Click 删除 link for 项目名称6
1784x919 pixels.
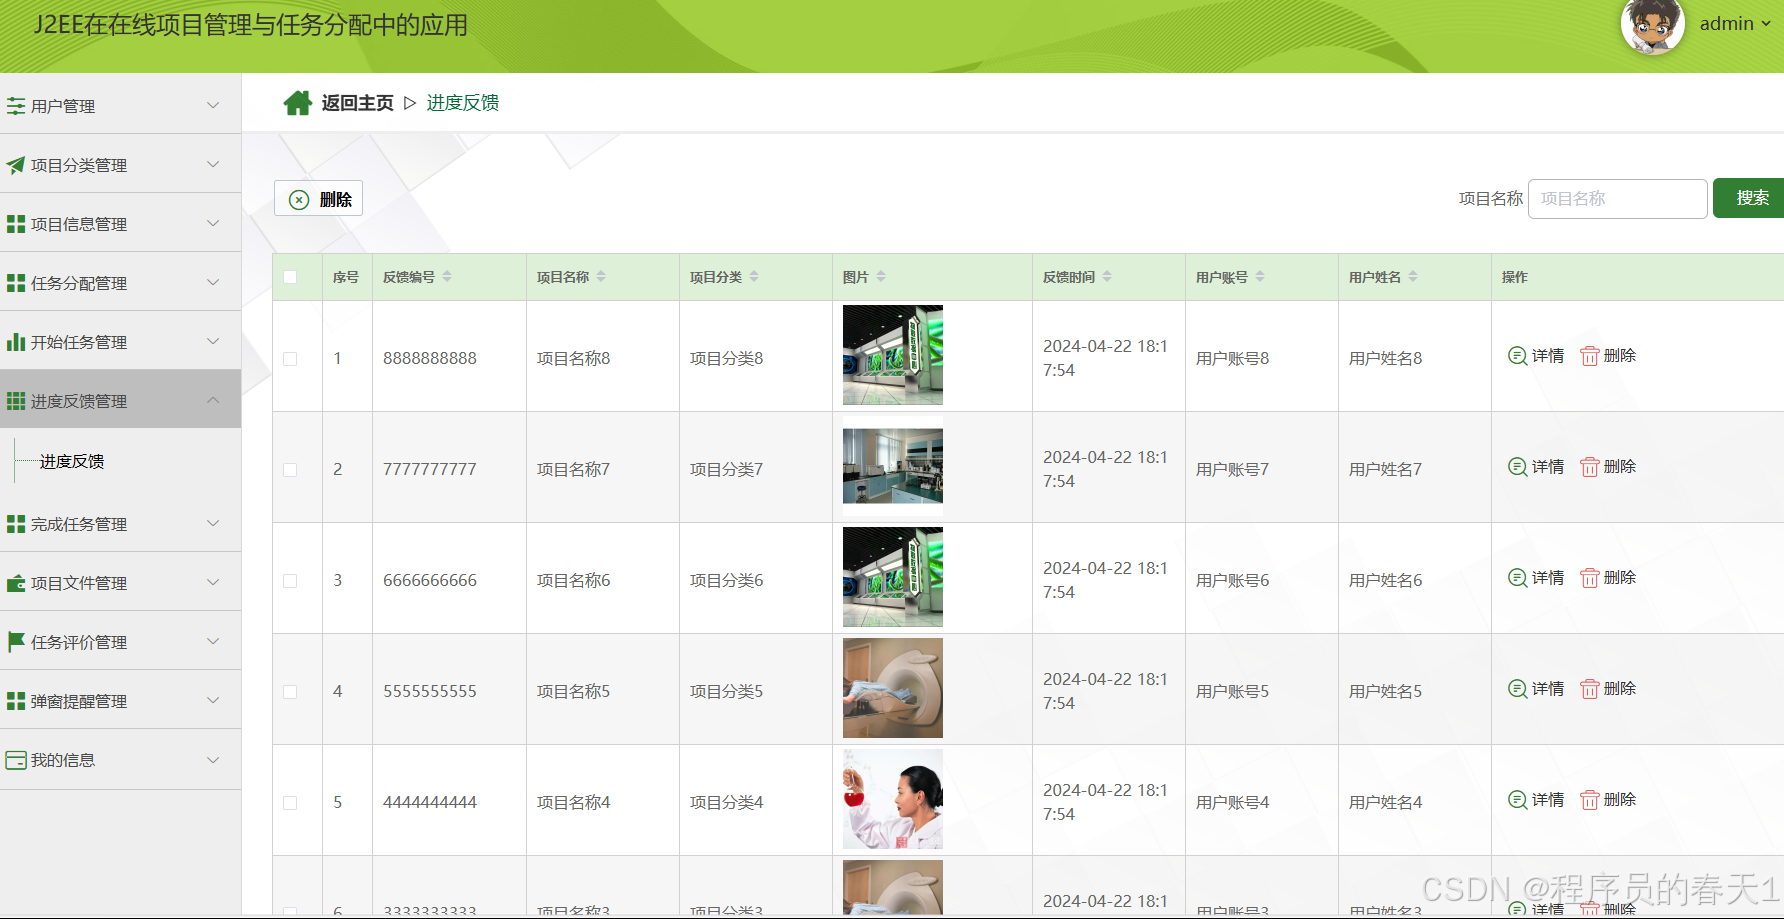pos(1620,578)
